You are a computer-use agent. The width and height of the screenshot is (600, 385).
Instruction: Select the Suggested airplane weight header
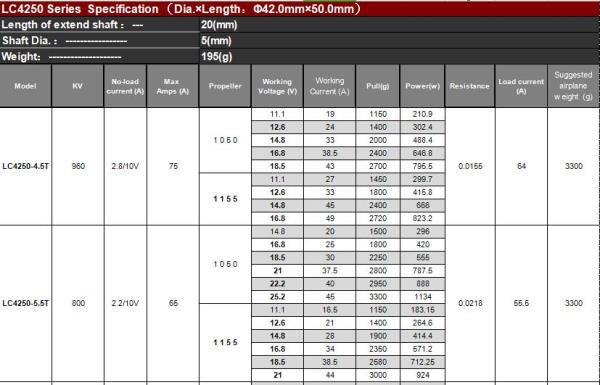(x=573, y=86)
